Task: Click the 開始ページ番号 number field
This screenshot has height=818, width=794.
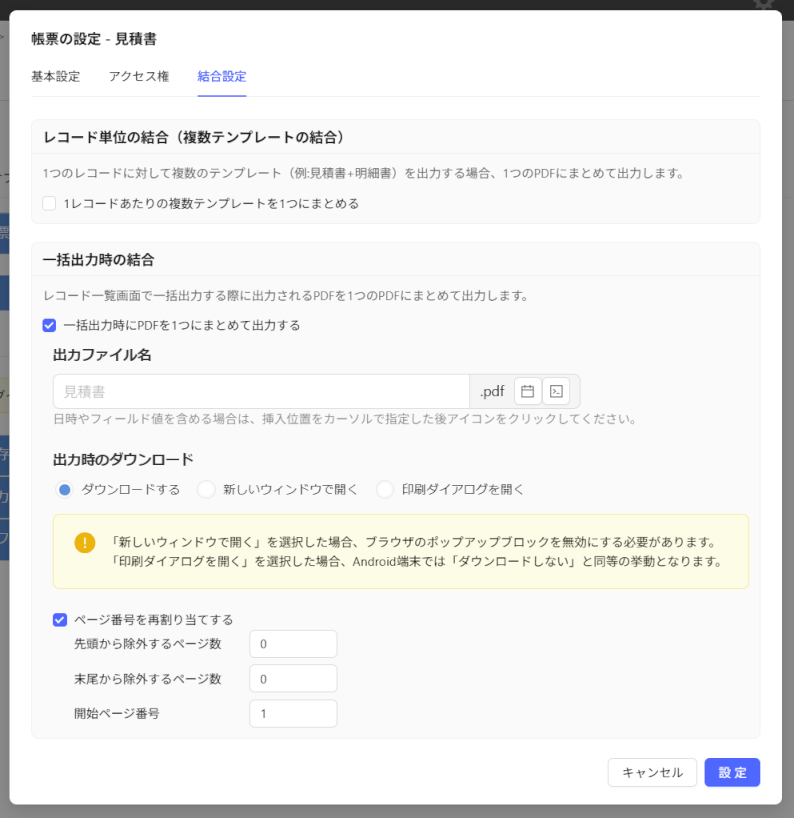Action: point(293,713)
